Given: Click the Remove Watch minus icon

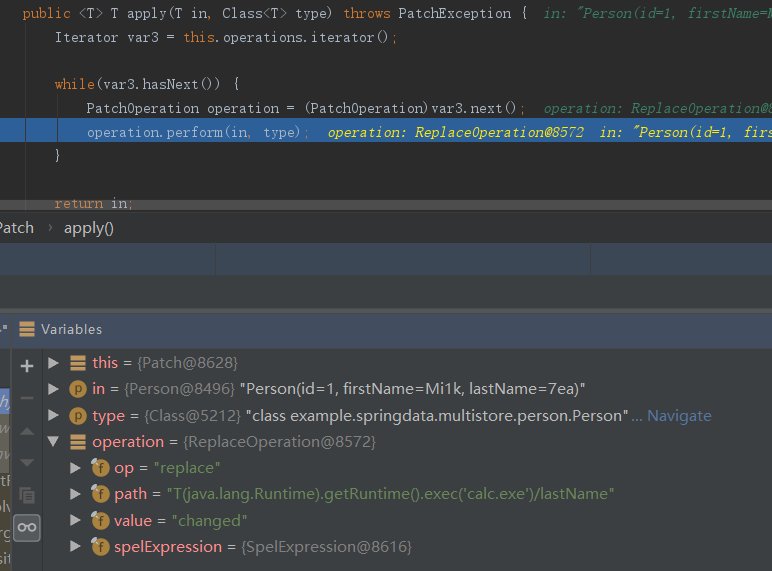Looking at the screenshot, I should click(27, 398).
